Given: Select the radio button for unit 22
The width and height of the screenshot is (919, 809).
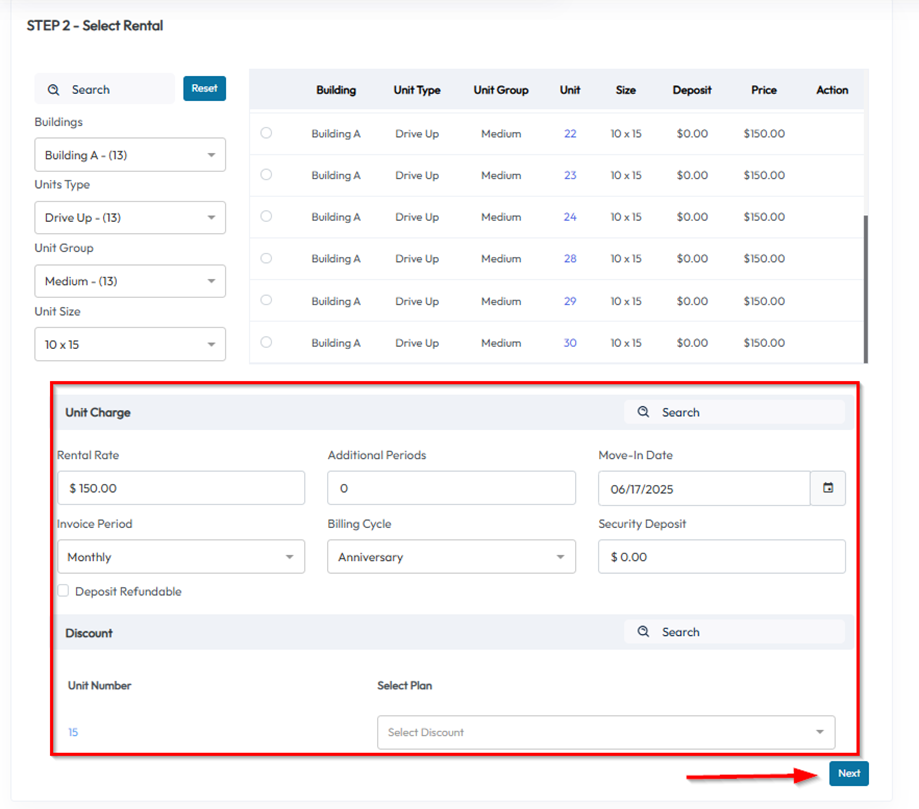Looking at the screenshot, I should click(266, 133).
